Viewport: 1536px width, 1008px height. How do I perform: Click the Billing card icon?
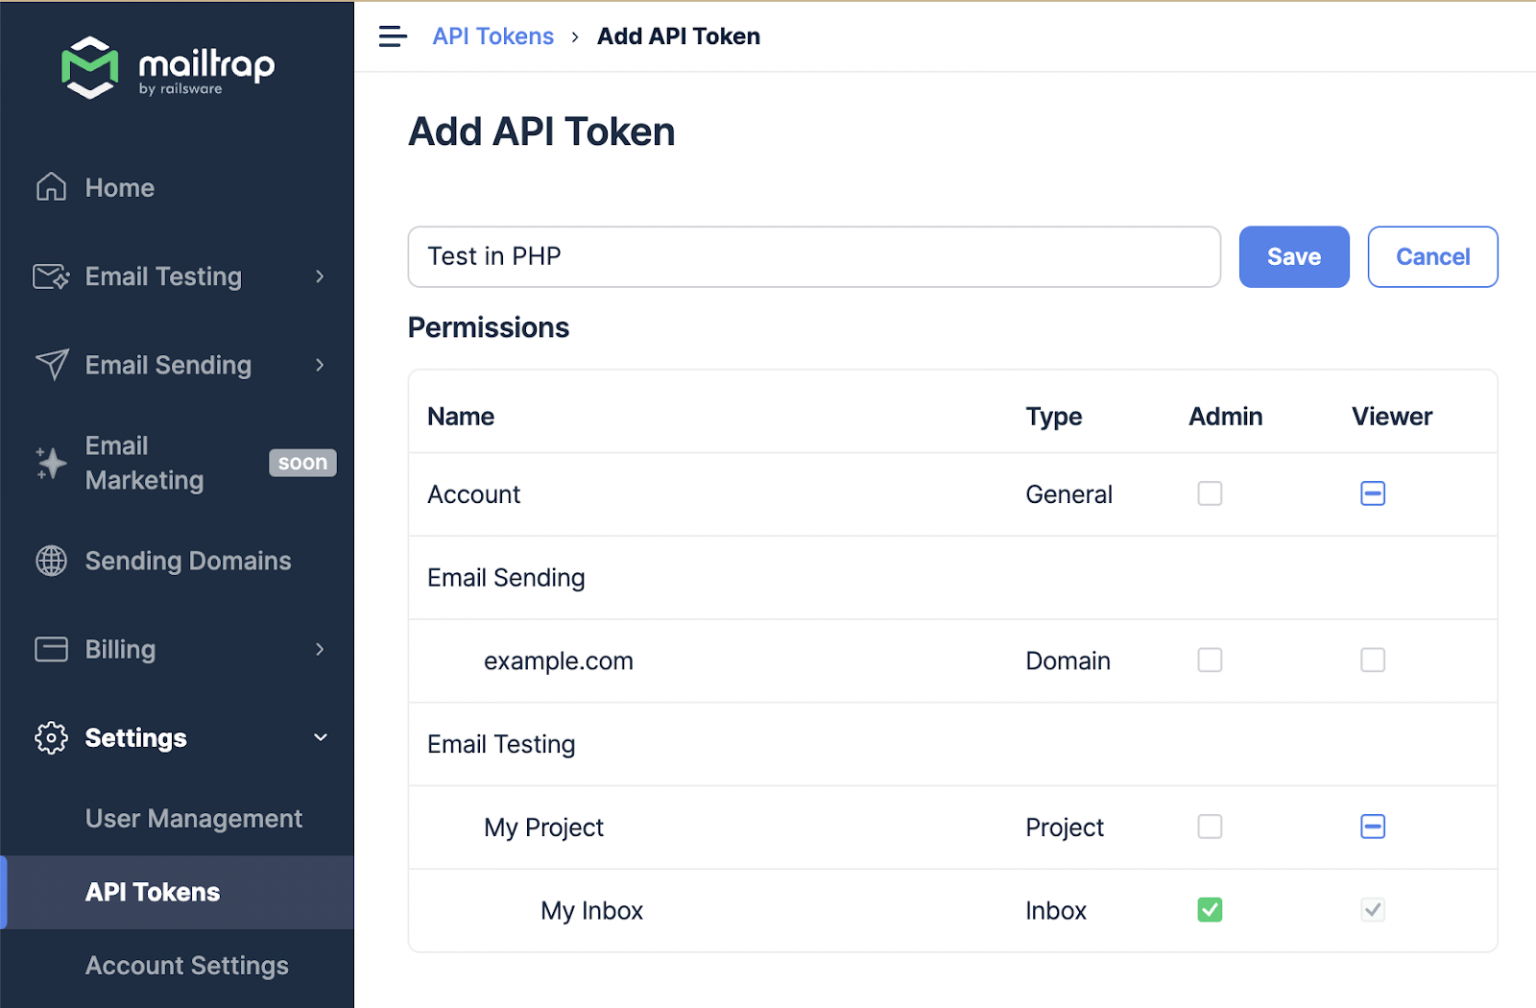pyautogui.click(x=51, y=649)
